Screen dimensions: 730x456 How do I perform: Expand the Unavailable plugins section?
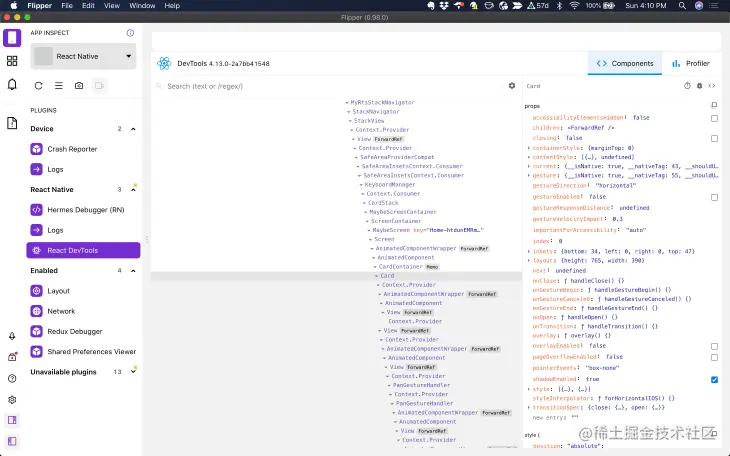pos(133,372)
